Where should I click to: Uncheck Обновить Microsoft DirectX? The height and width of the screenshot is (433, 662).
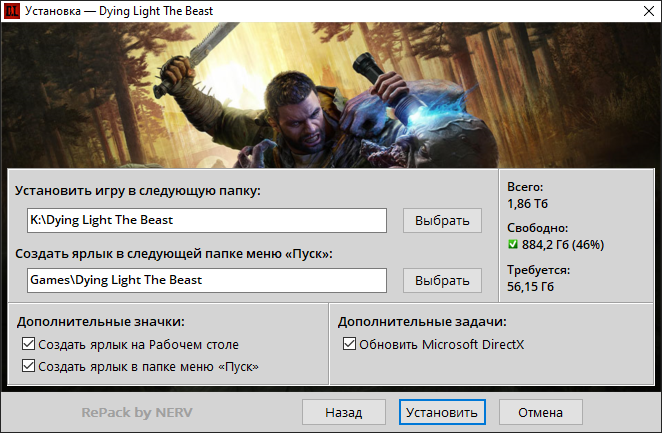(349, 345)
